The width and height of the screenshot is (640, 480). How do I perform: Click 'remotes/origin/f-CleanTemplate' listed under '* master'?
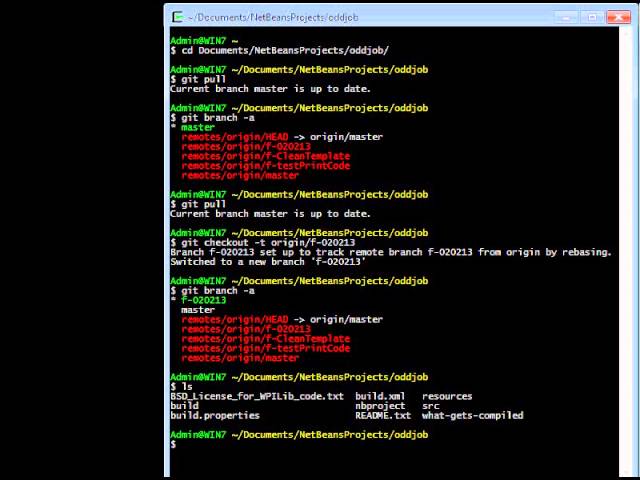pos(266,156)
